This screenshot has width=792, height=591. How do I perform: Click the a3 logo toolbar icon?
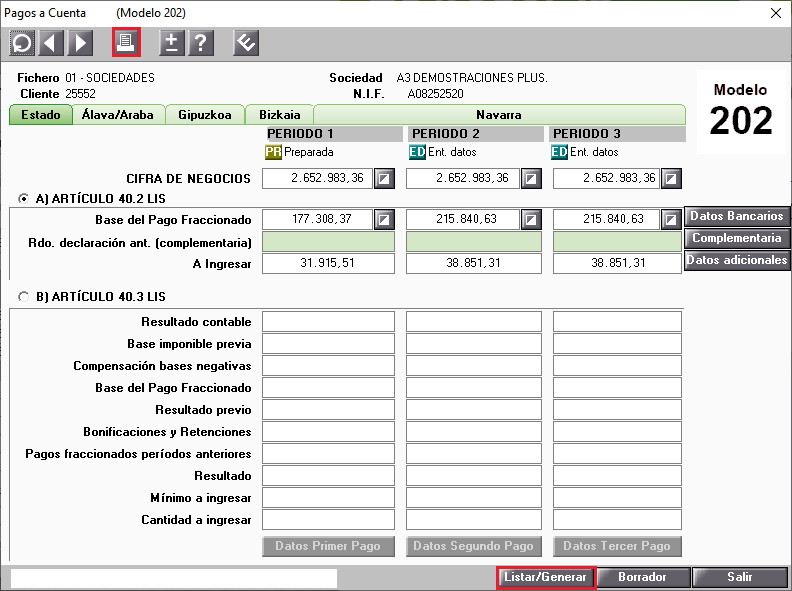coord(246,43)
